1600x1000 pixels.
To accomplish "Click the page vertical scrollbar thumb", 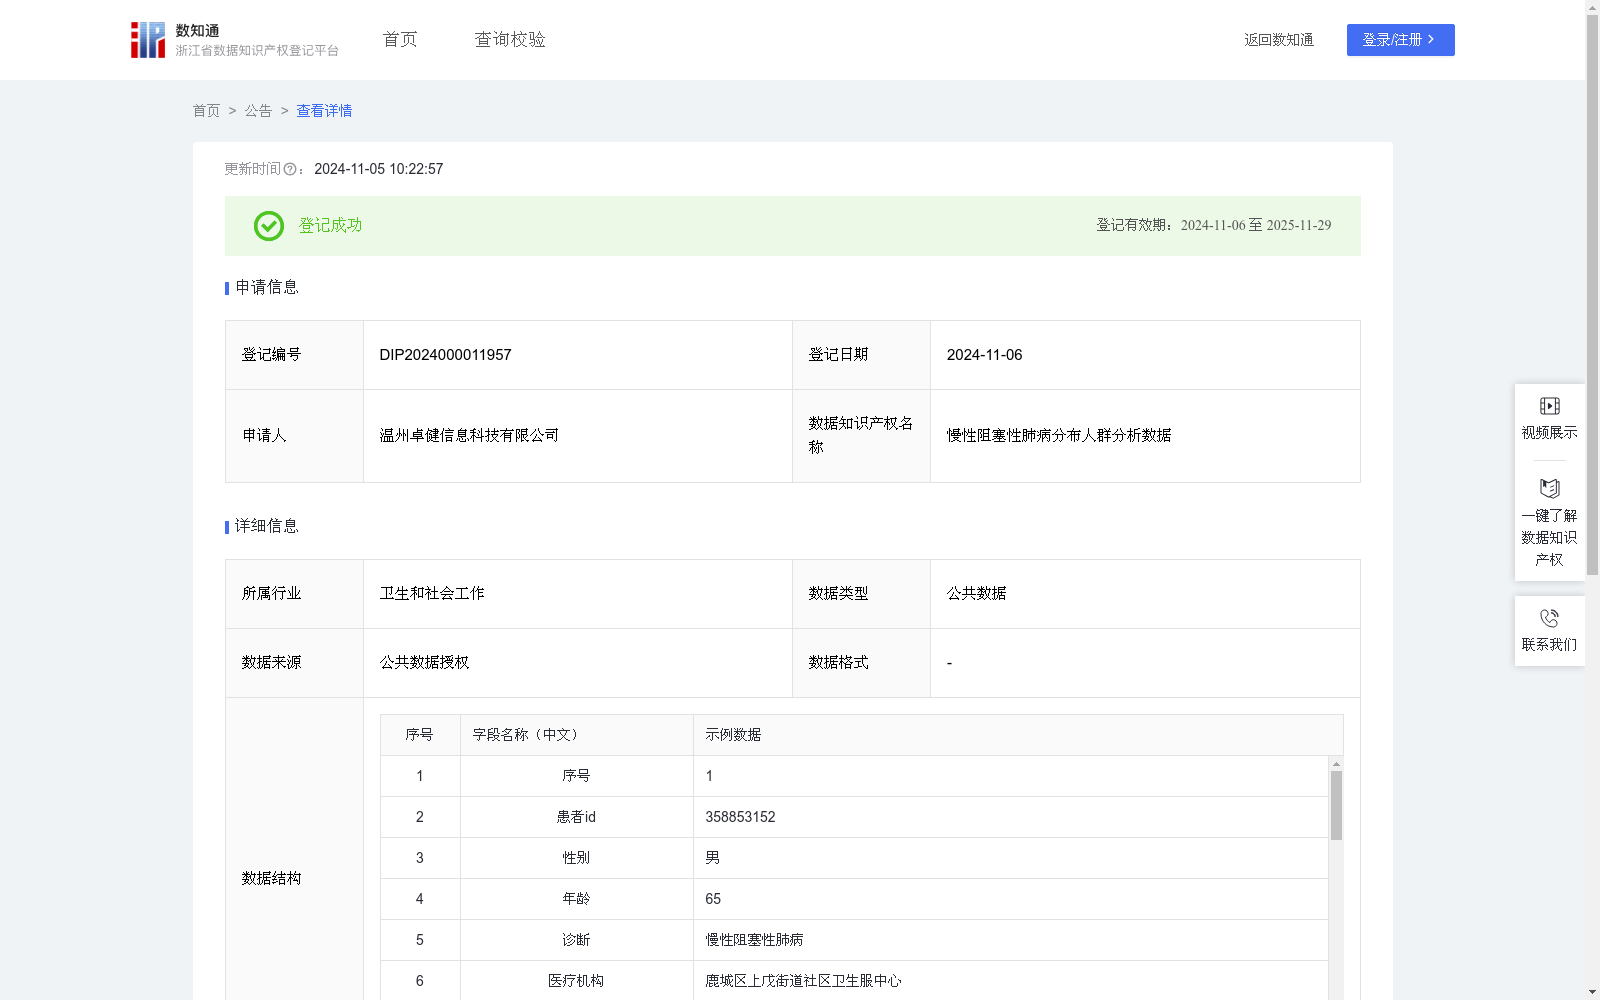I will coord(1592,296).
